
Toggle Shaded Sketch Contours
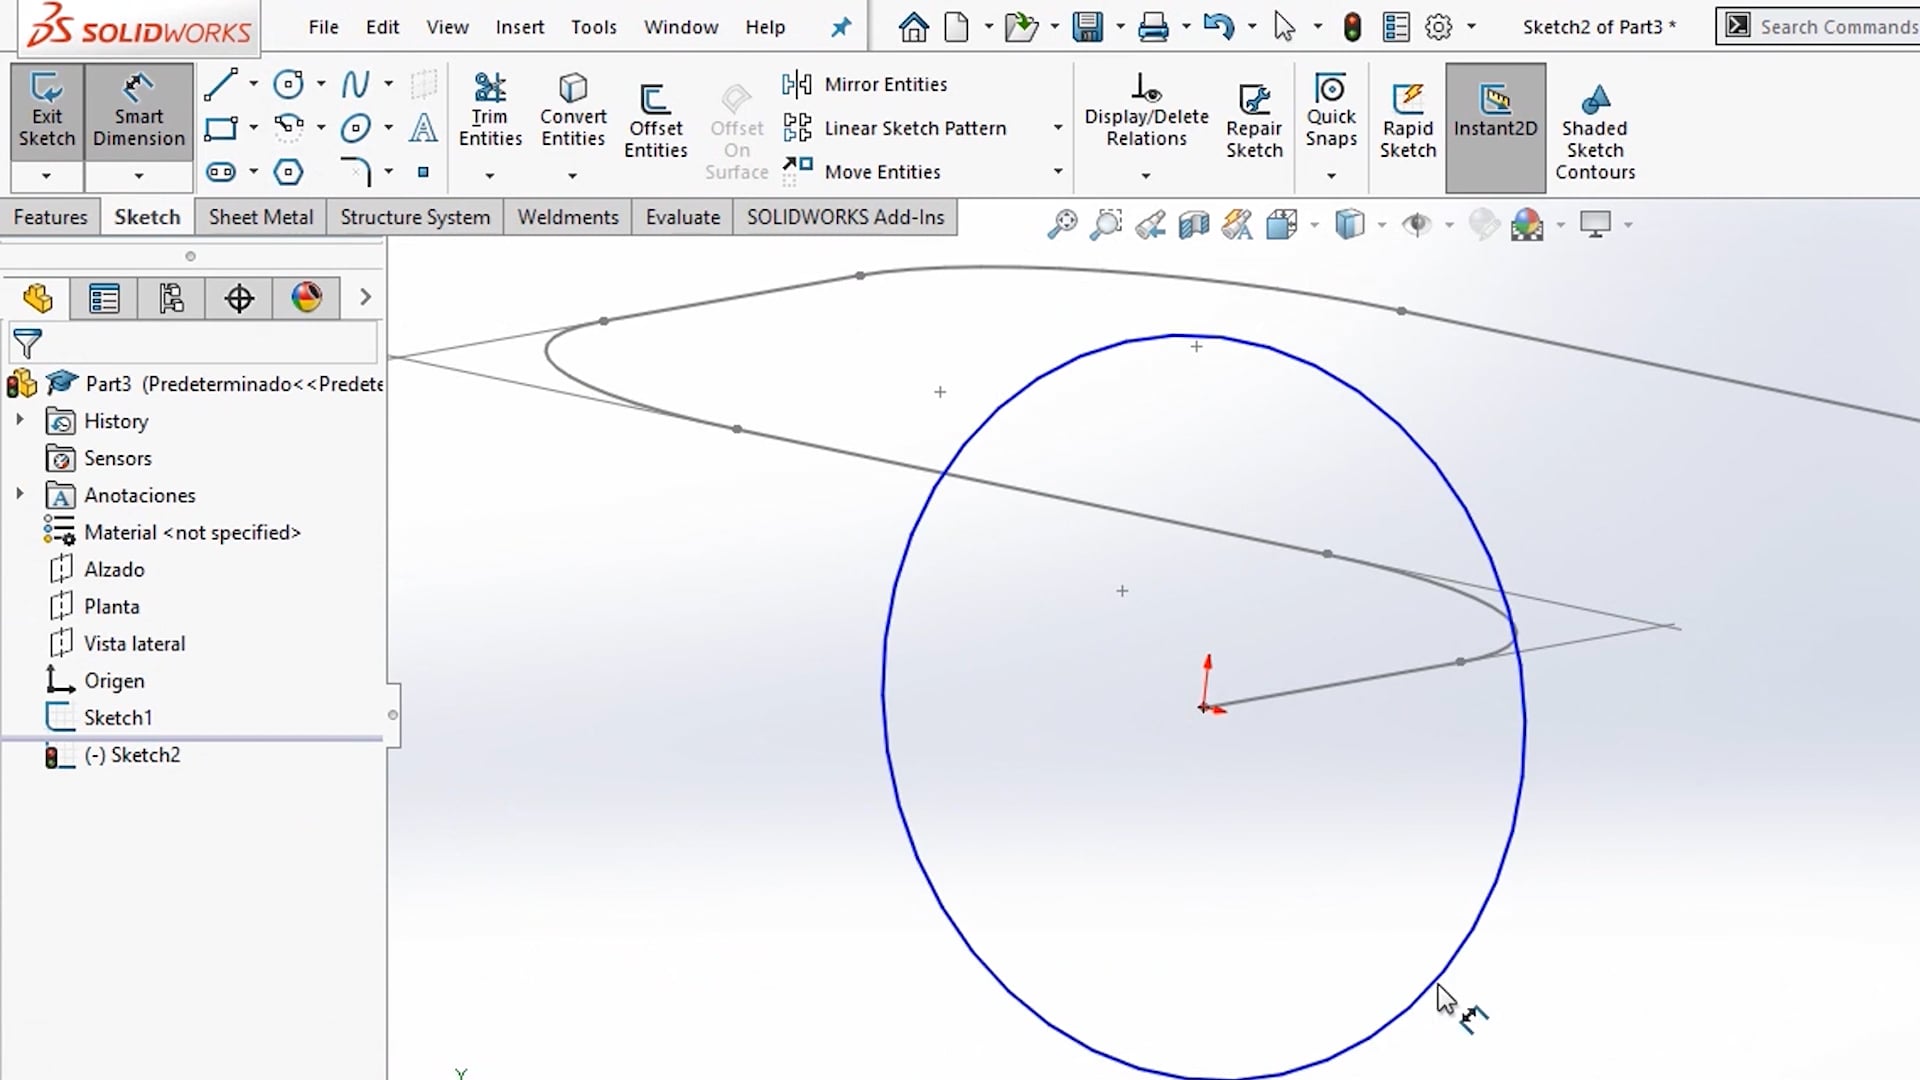coord(1594,128)
